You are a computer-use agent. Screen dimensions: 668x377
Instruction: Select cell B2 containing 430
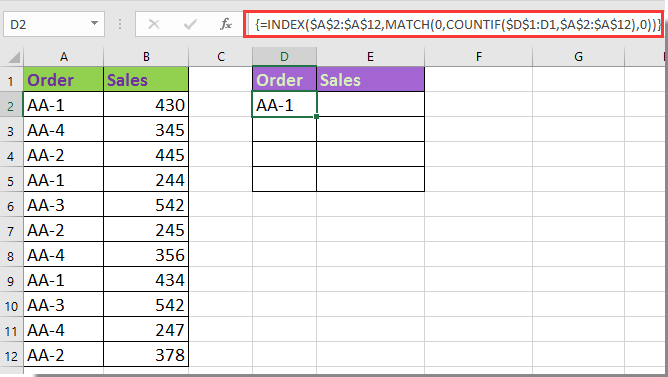tap(146, 105)
